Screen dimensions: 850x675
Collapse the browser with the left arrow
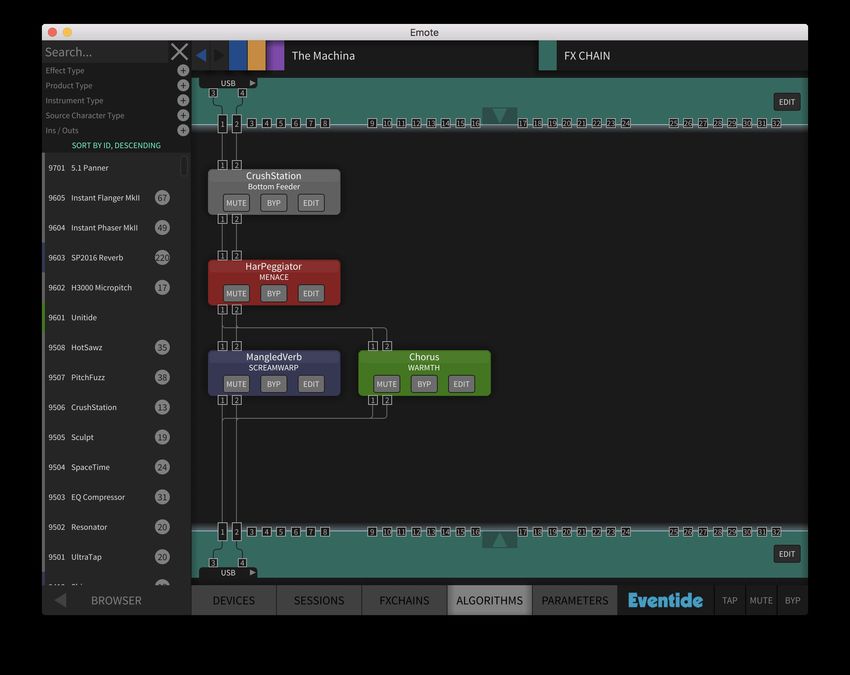pyautogui.click(x=60, y=600)
